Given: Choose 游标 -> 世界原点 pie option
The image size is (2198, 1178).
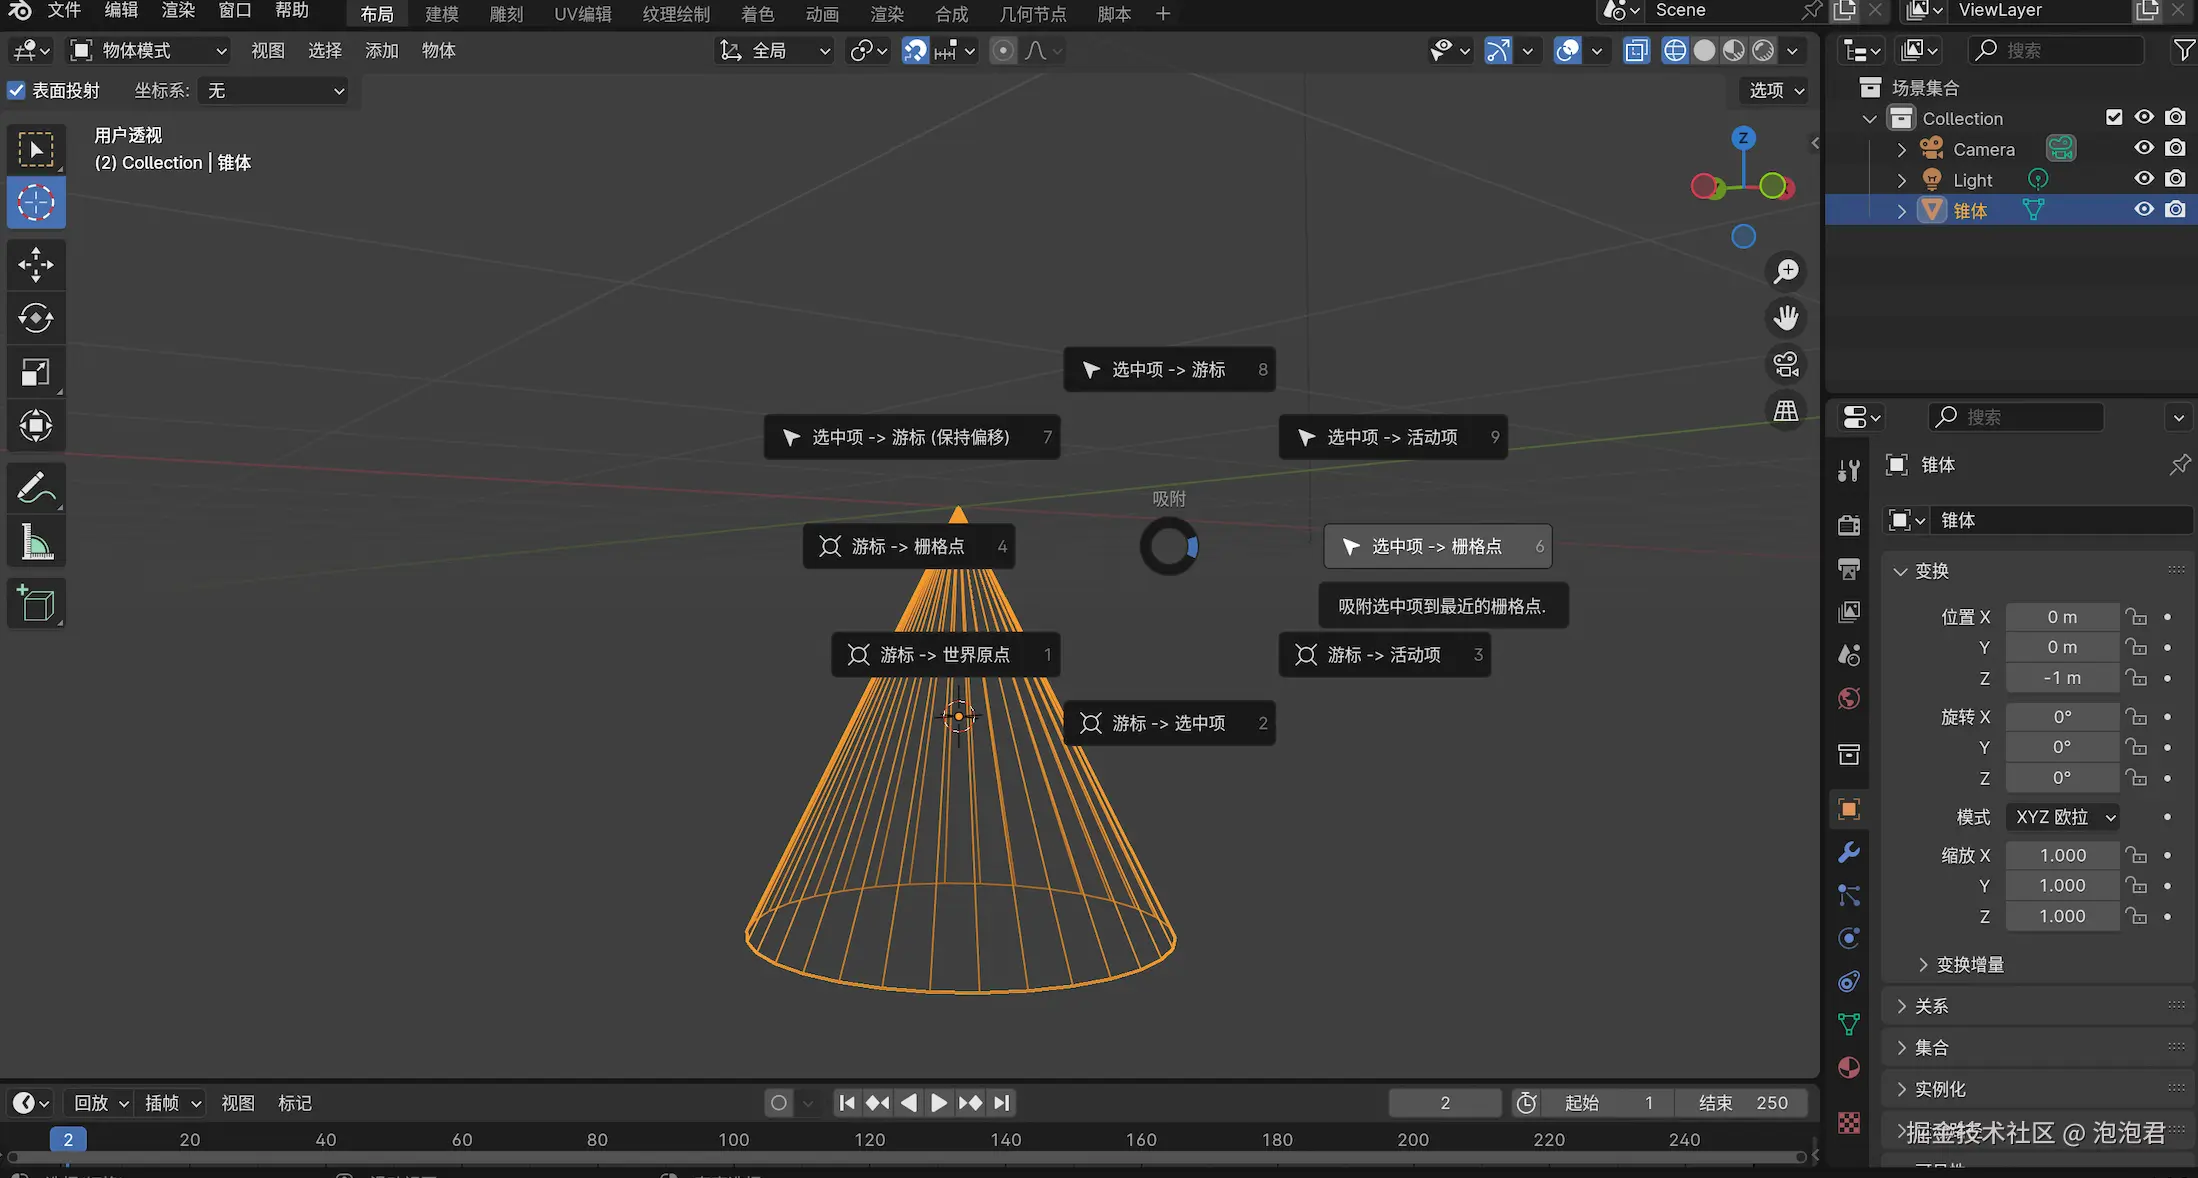Looking at the screenshot, I should click(946, 655).
